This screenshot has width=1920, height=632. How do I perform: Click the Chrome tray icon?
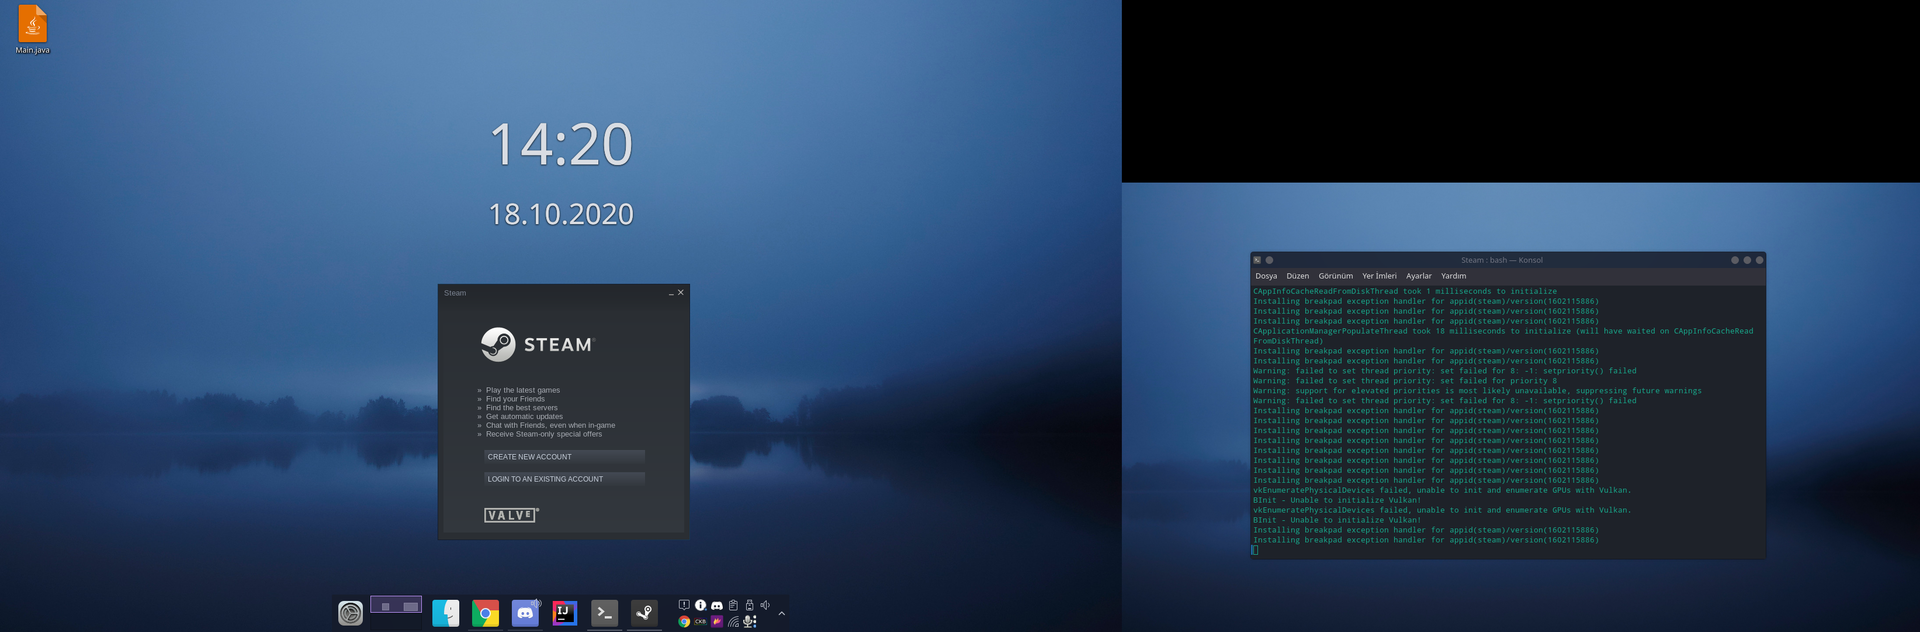coord(684,621)
